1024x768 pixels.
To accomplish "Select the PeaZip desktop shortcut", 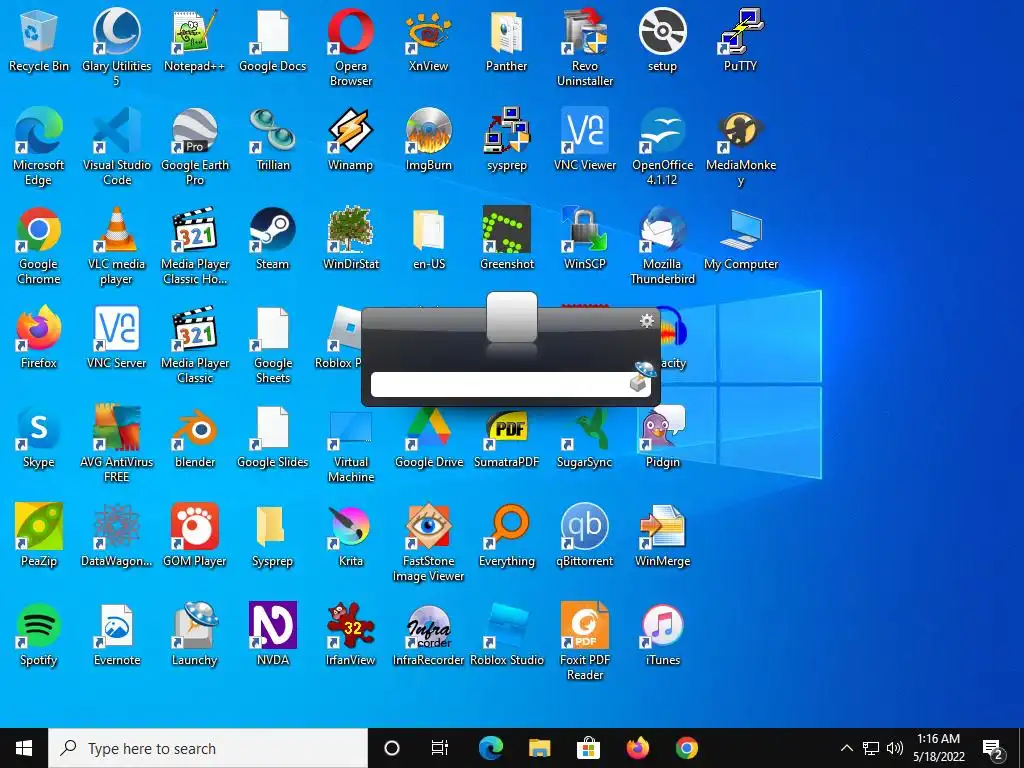I will (x=39, y=536).
